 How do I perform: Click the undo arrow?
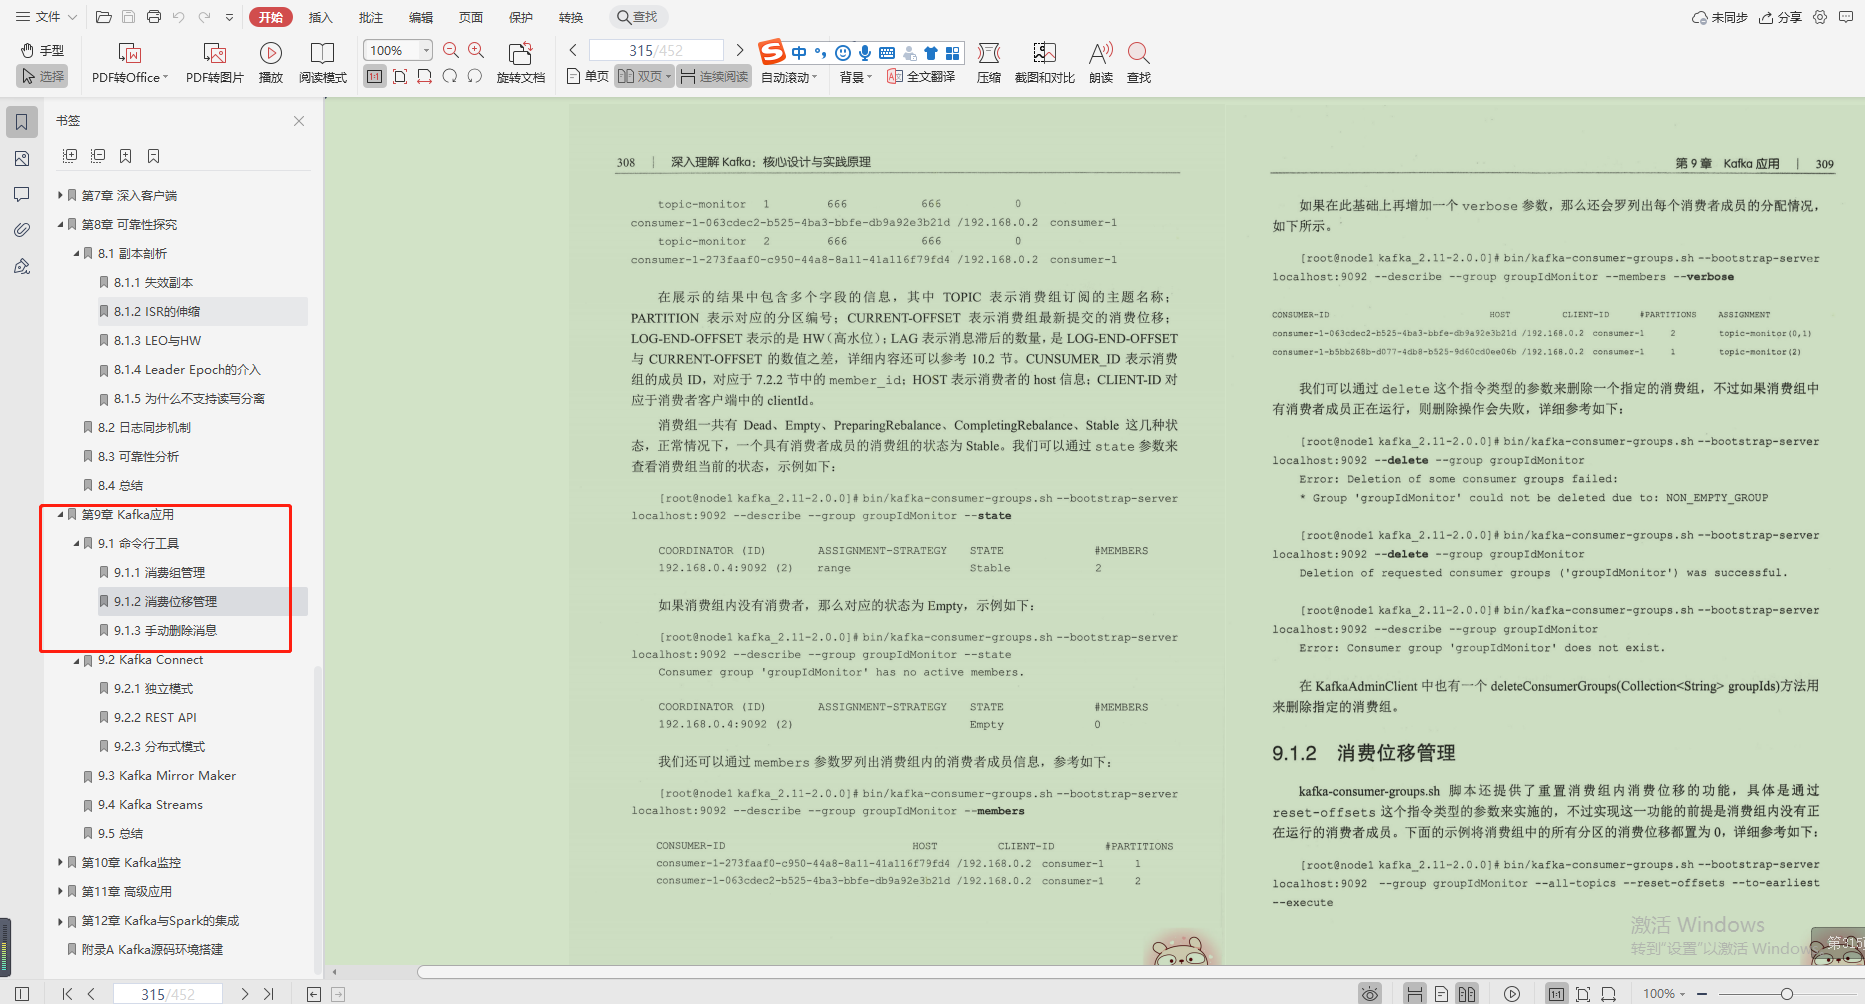[x=179, y=17]
